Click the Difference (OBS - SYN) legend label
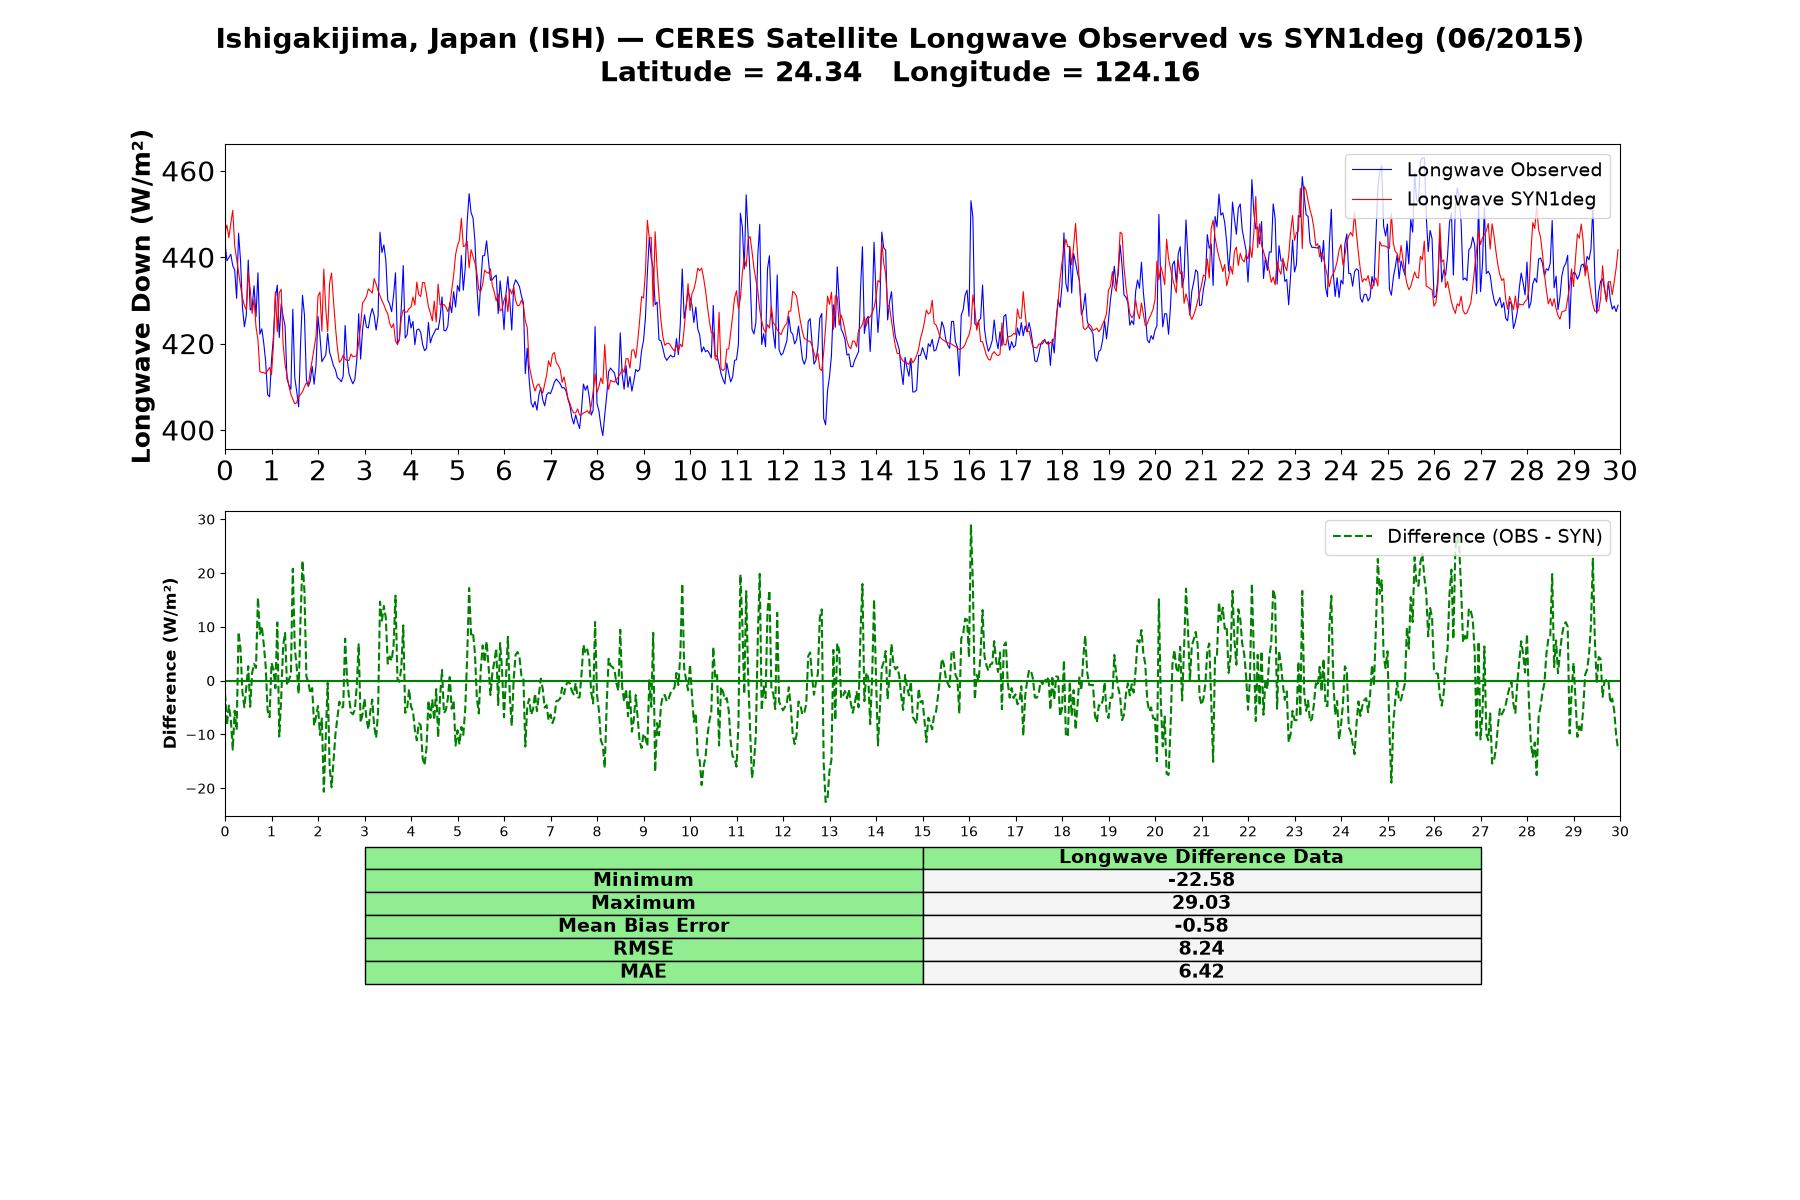The width and height of the screenshot is (1800, 1200). pyautogui.click(x=1494, y=537)
